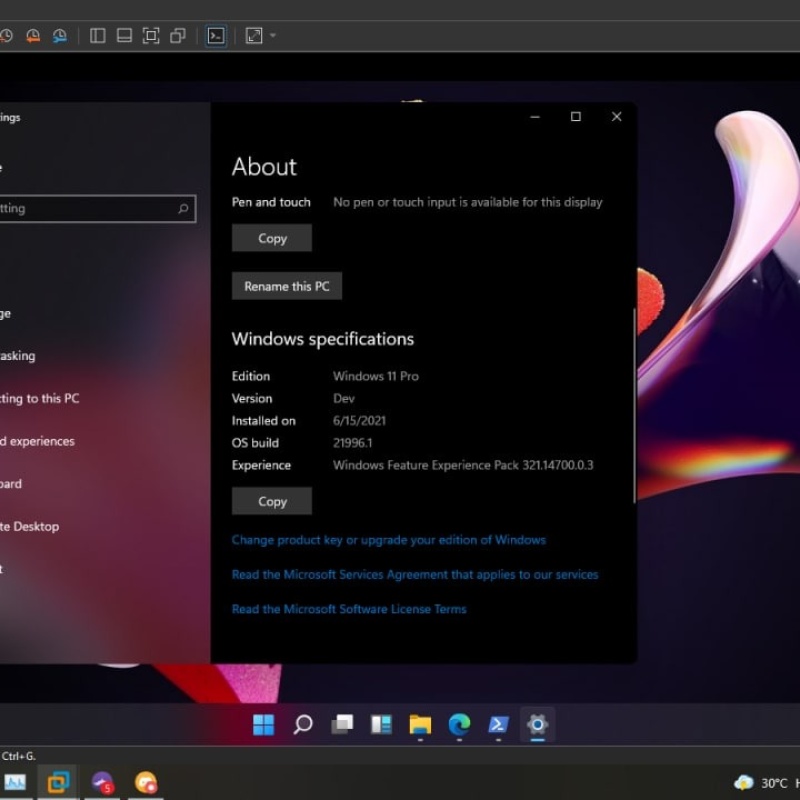Click Copy under Windows specifications
The width and height of the screenshot is (800, 800).
click(x=272, y=501)
